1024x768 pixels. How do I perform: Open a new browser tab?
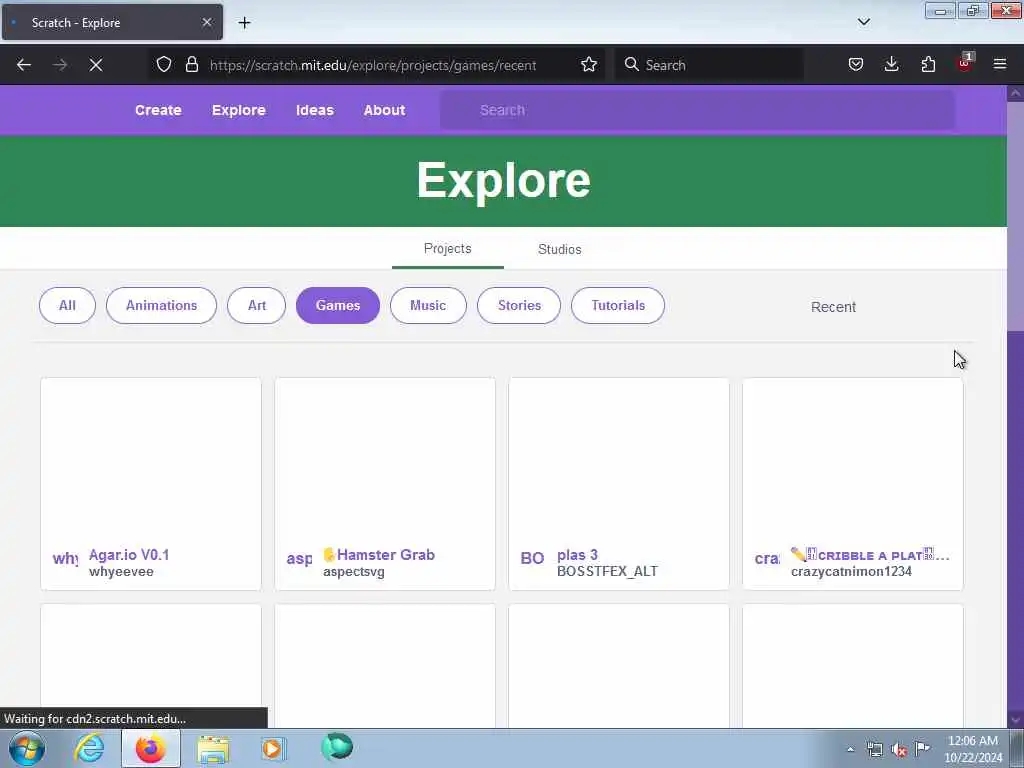pos(244,23)
